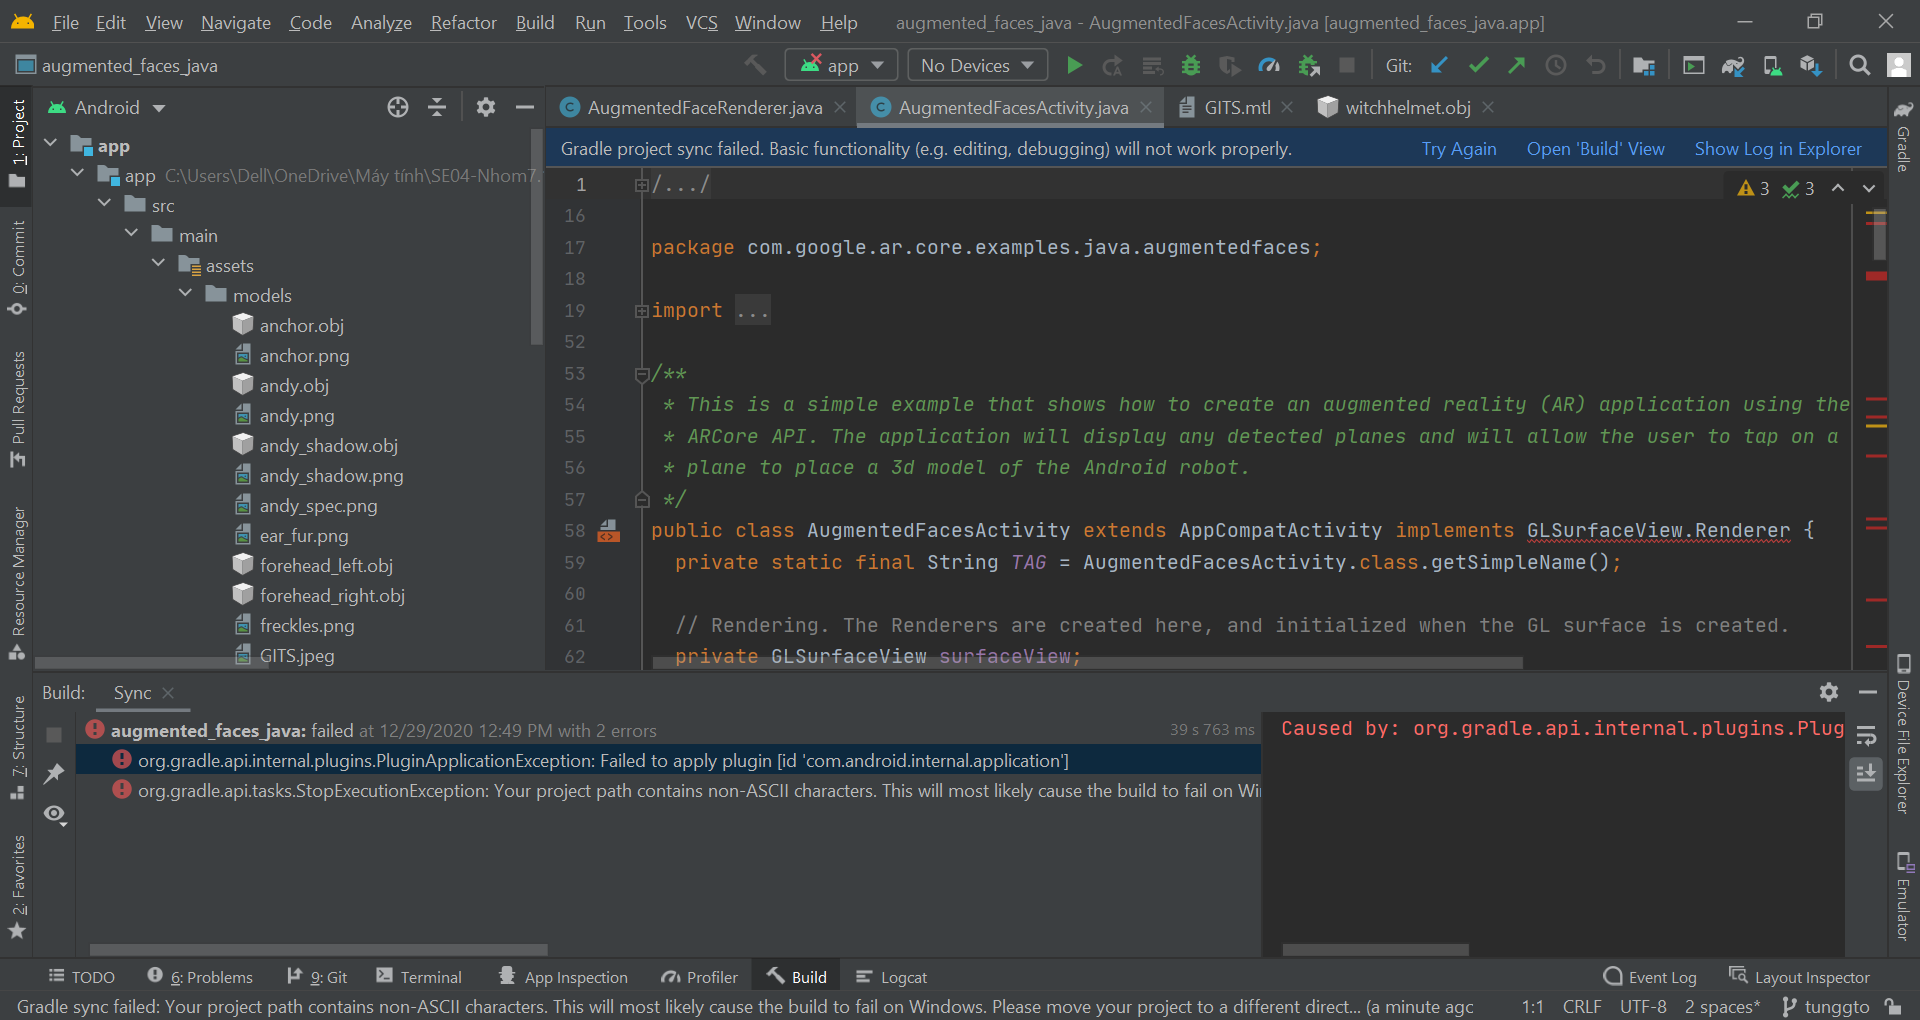1920x1020 pixels.
Task: Click Show Log in Explorer link
Action: (1777, 149)
